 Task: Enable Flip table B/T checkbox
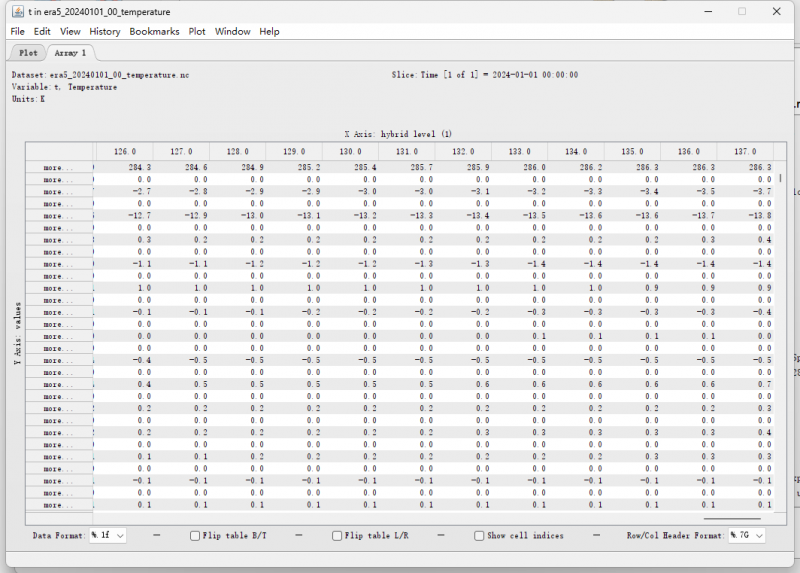(x=196, y=536)
